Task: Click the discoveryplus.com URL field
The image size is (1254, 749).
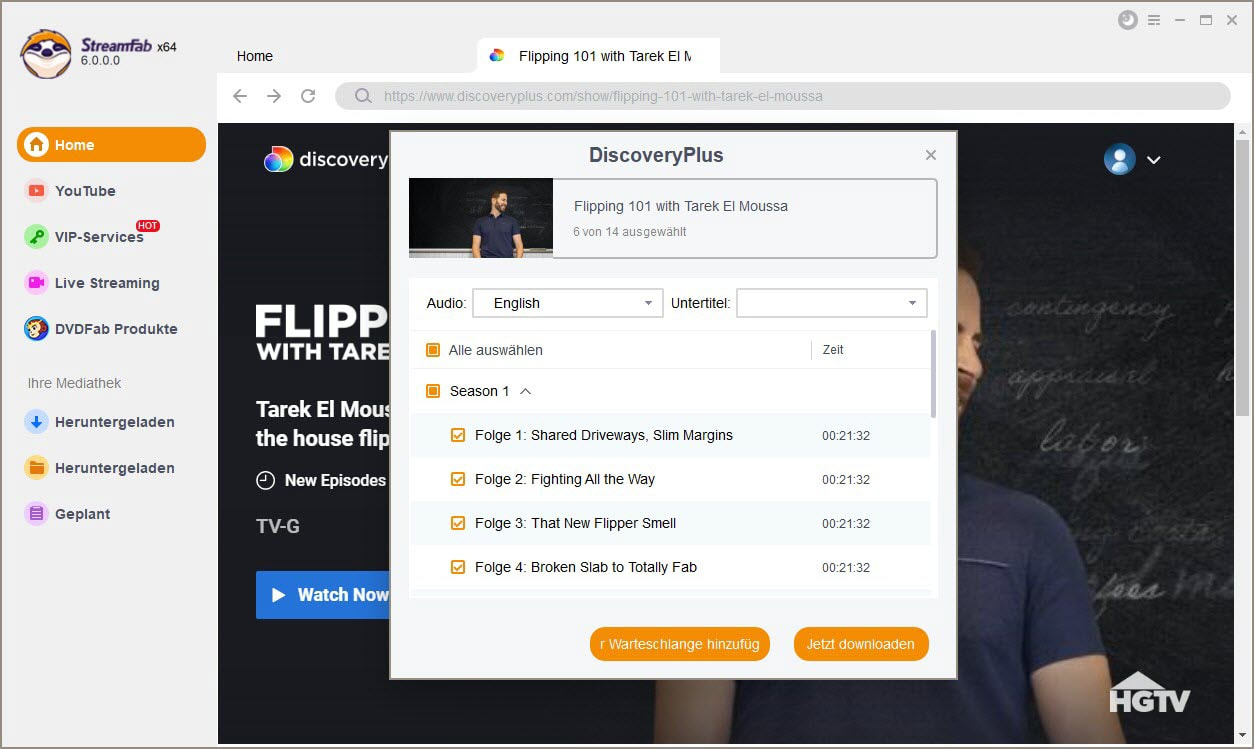Action: coord(783,96)
